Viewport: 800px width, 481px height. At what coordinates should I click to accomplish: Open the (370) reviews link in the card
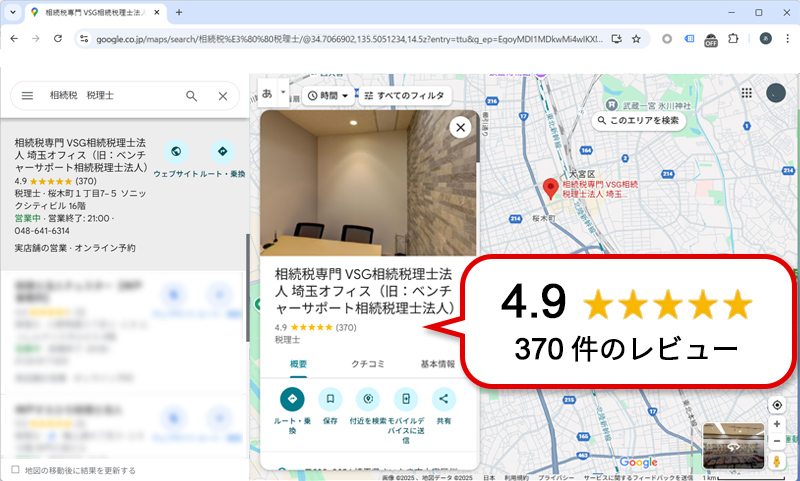346,327
